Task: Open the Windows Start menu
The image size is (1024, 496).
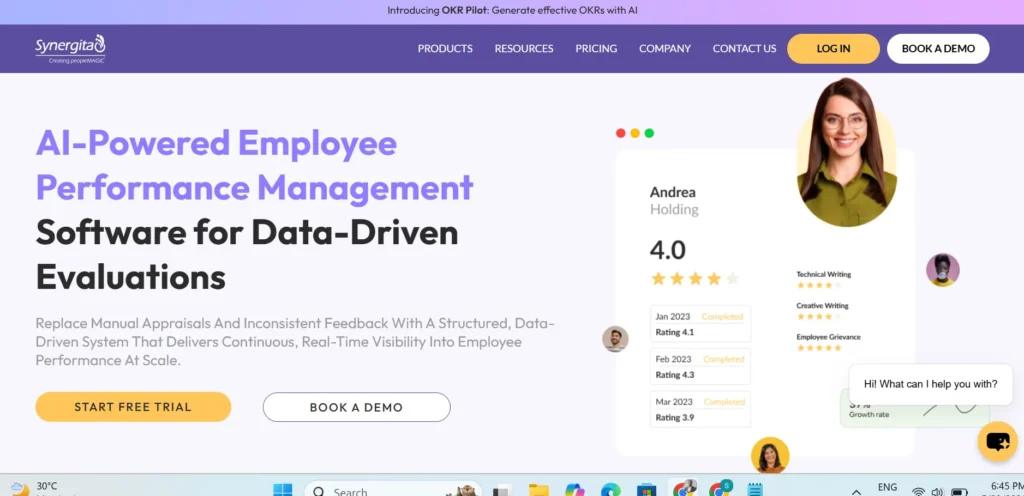Action: (x=283, y=489)
